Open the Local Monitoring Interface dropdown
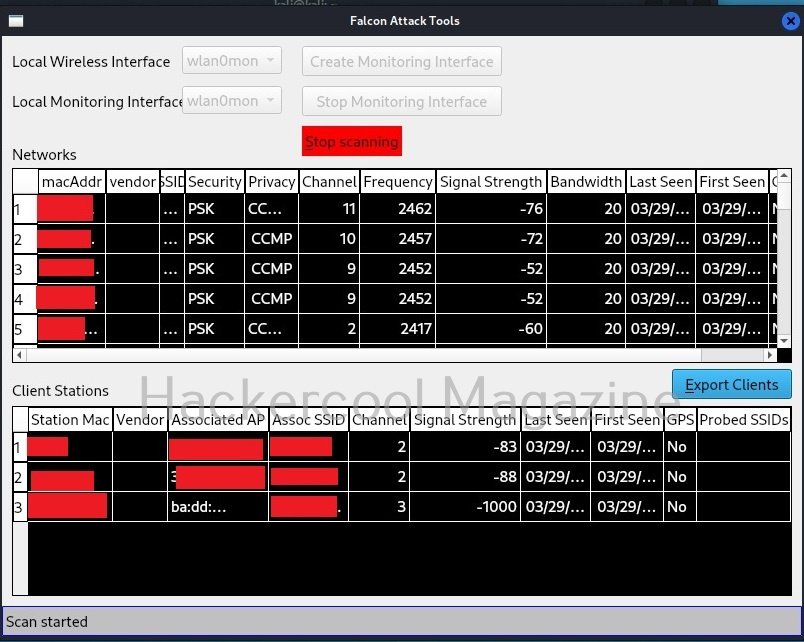Image resolution: width=804 pixels, height=642 pixels. (x=232, y=101)
